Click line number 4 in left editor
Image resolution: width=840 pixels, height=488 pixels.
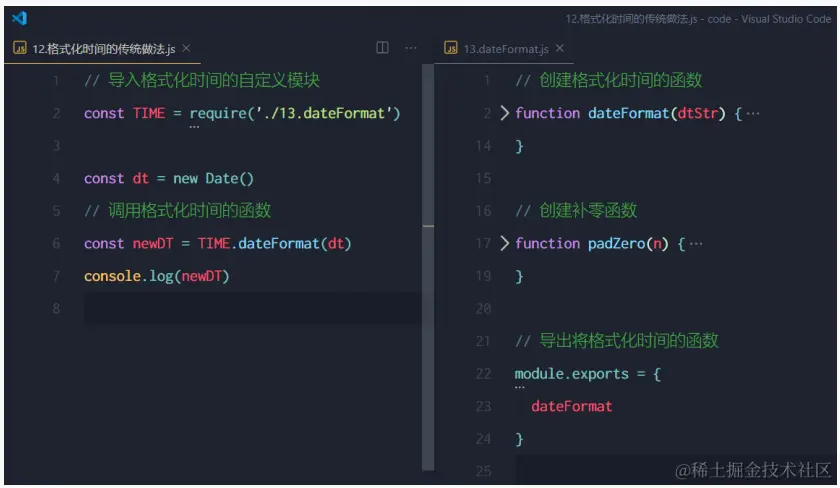tap(56, 178)
